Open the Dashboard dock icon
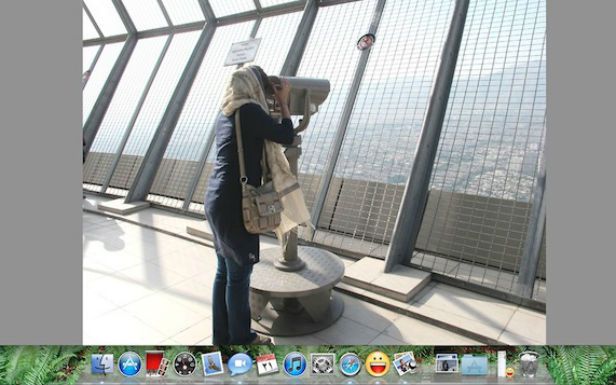Viewport: 616px width, 385px height. coord(185,364)
